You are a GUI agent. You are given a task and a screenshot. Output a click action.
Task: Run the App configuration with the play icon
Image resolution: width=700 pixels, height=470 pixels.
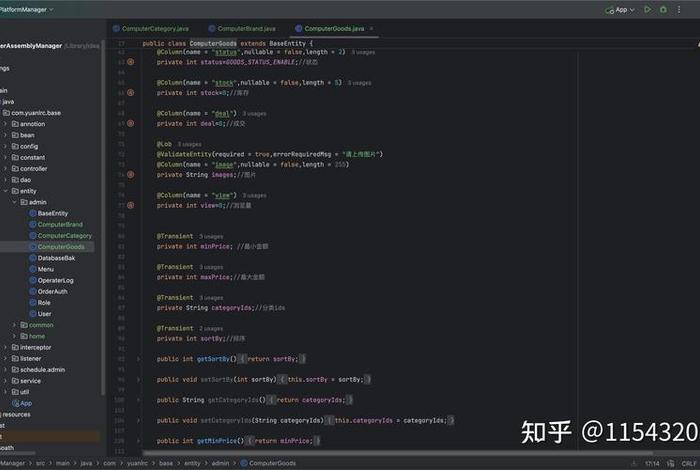(647, 9)
